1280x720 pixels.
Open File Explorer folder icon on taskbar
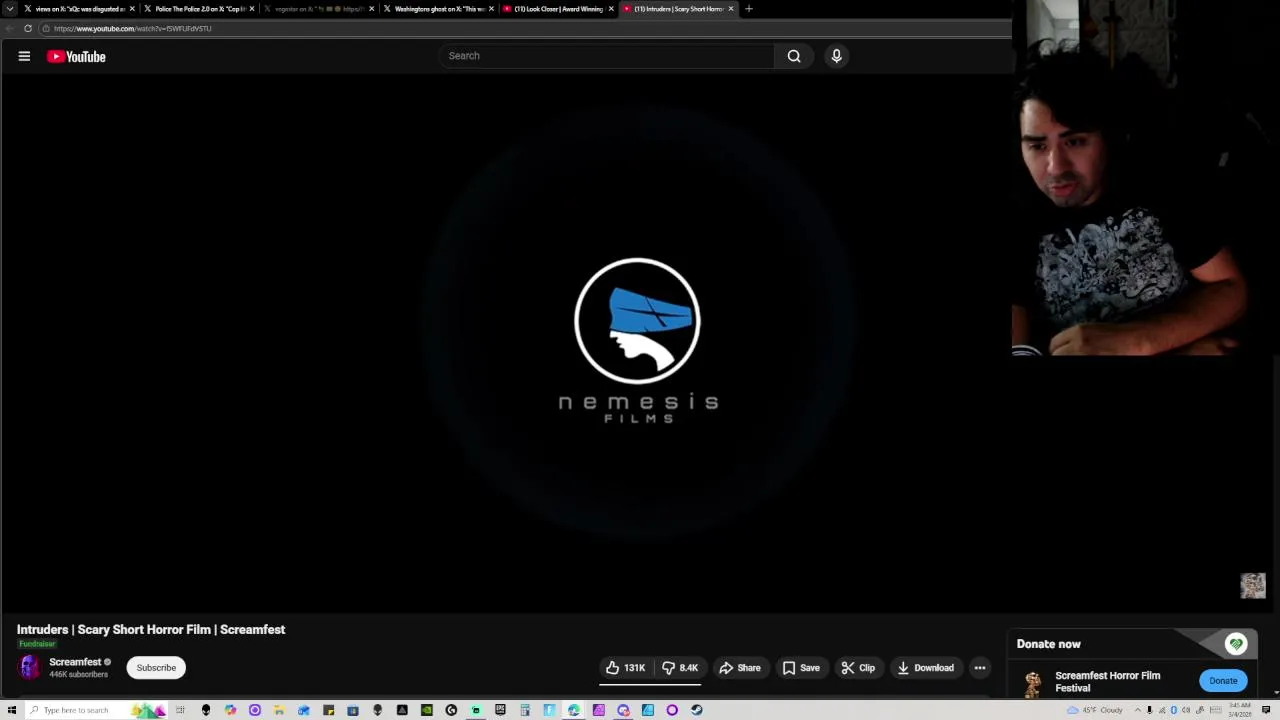[x=279, y=710]
